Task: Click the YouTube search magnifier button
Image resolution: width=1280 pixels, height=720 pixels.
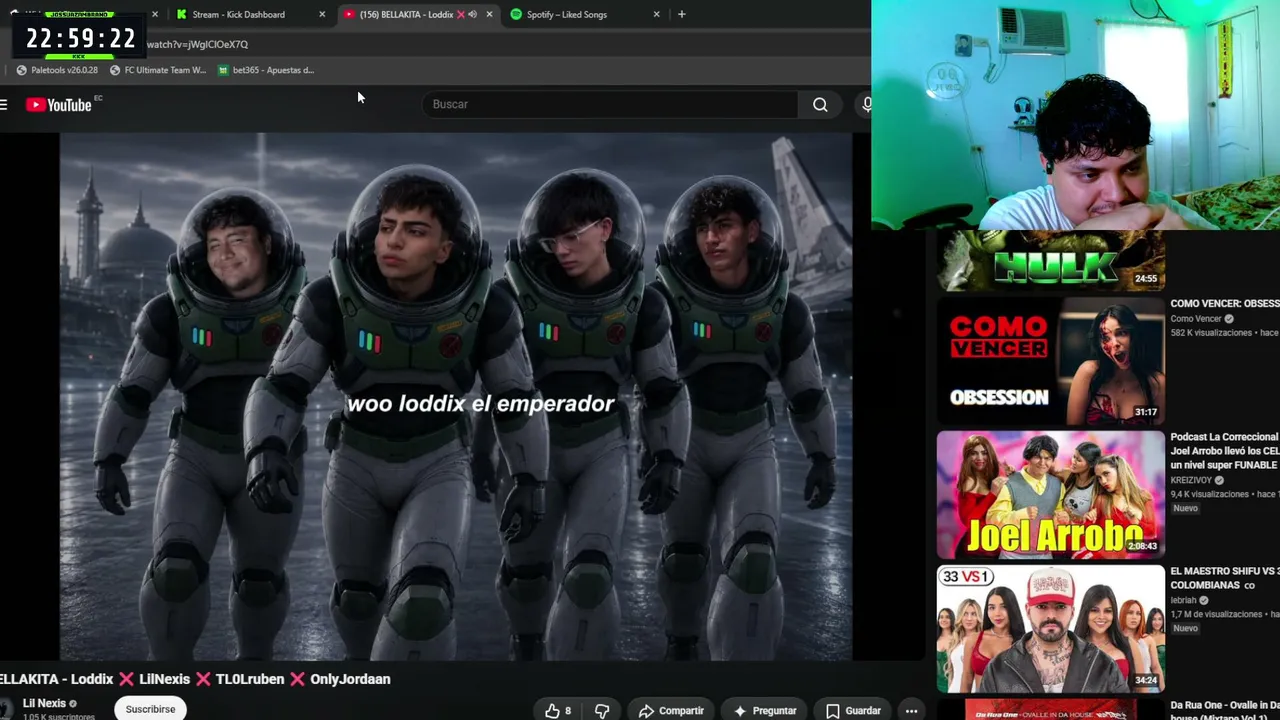Action: click(x=820, y=104)
